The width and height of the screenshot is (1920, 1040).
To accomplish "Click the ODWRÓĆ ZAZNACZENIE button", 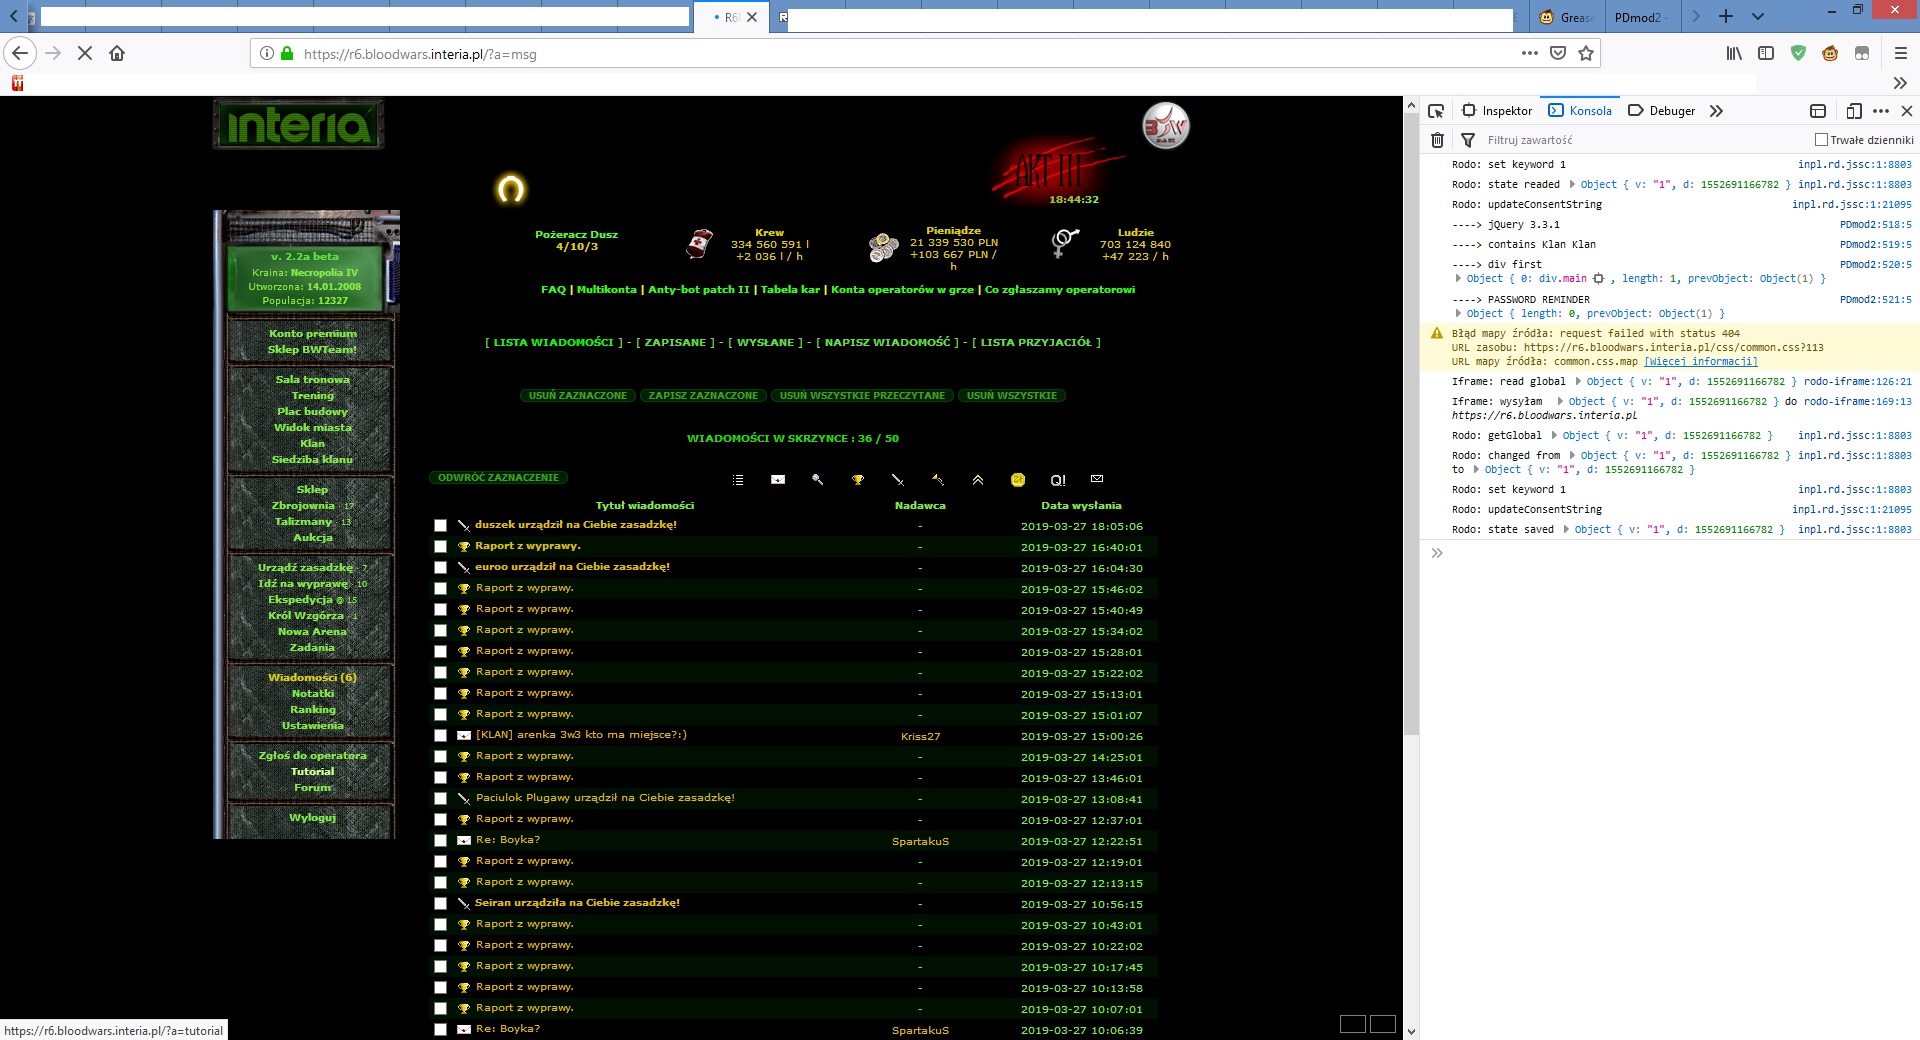I will [x=497, y=477].
